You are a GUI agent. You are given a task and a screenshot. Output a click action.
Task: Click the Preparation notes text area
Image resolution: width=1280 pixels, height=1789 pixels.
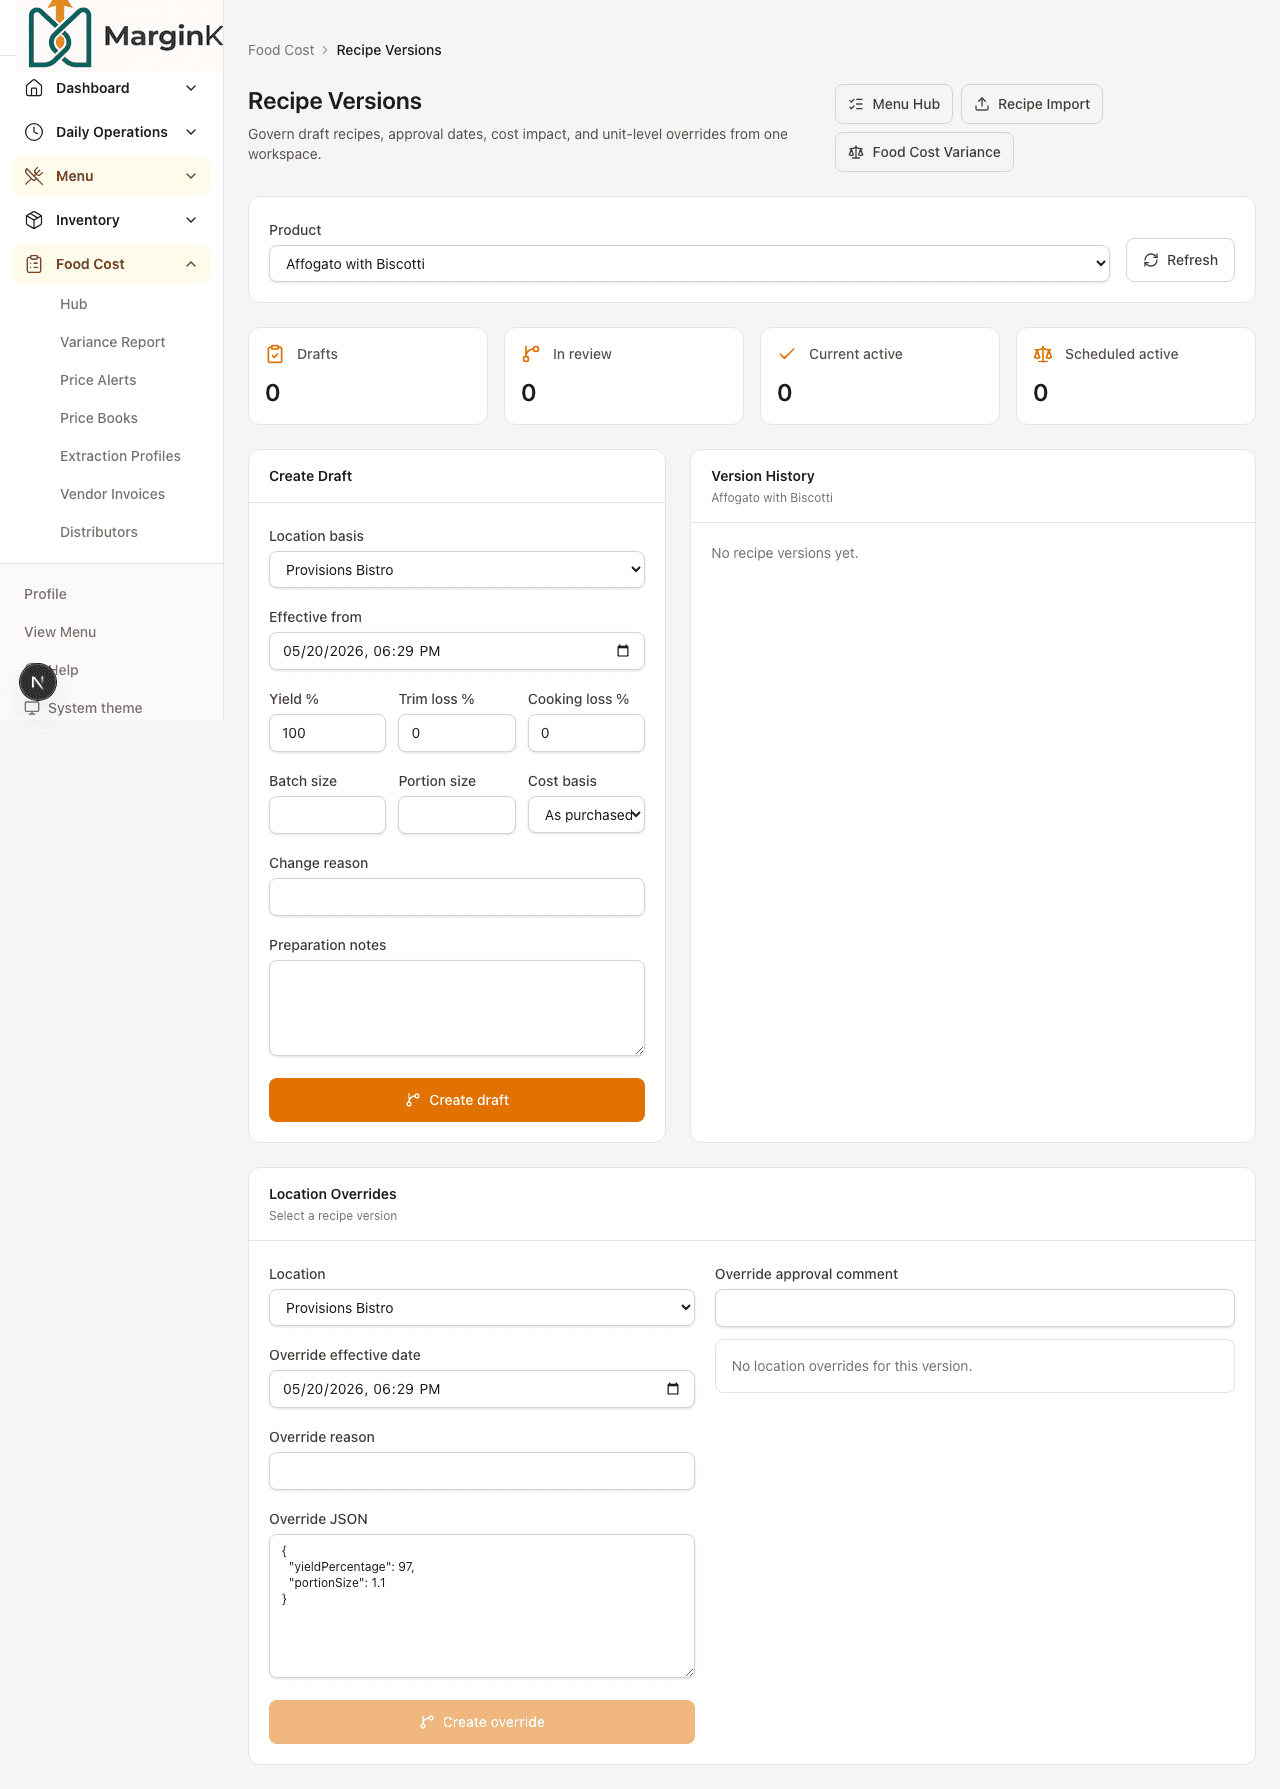(x=457, y=1008)
